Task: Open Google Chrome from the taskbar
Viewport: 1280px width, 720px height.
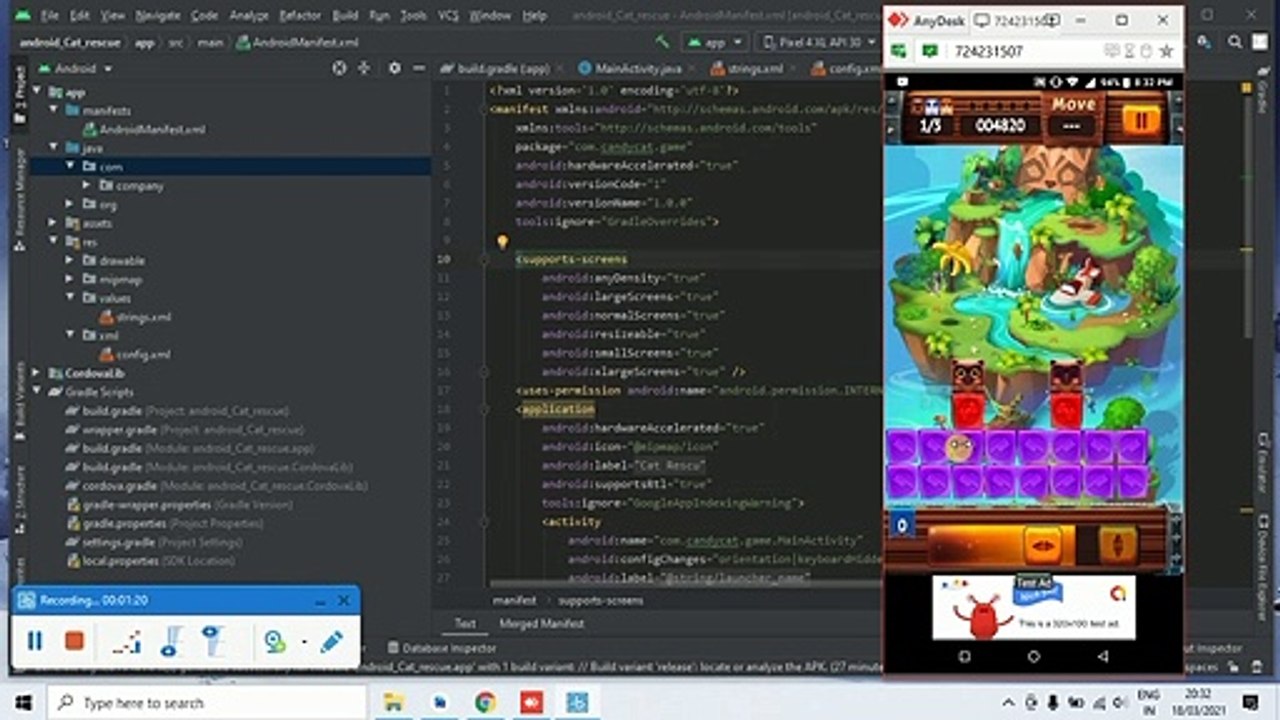Action: click(485, 702)
